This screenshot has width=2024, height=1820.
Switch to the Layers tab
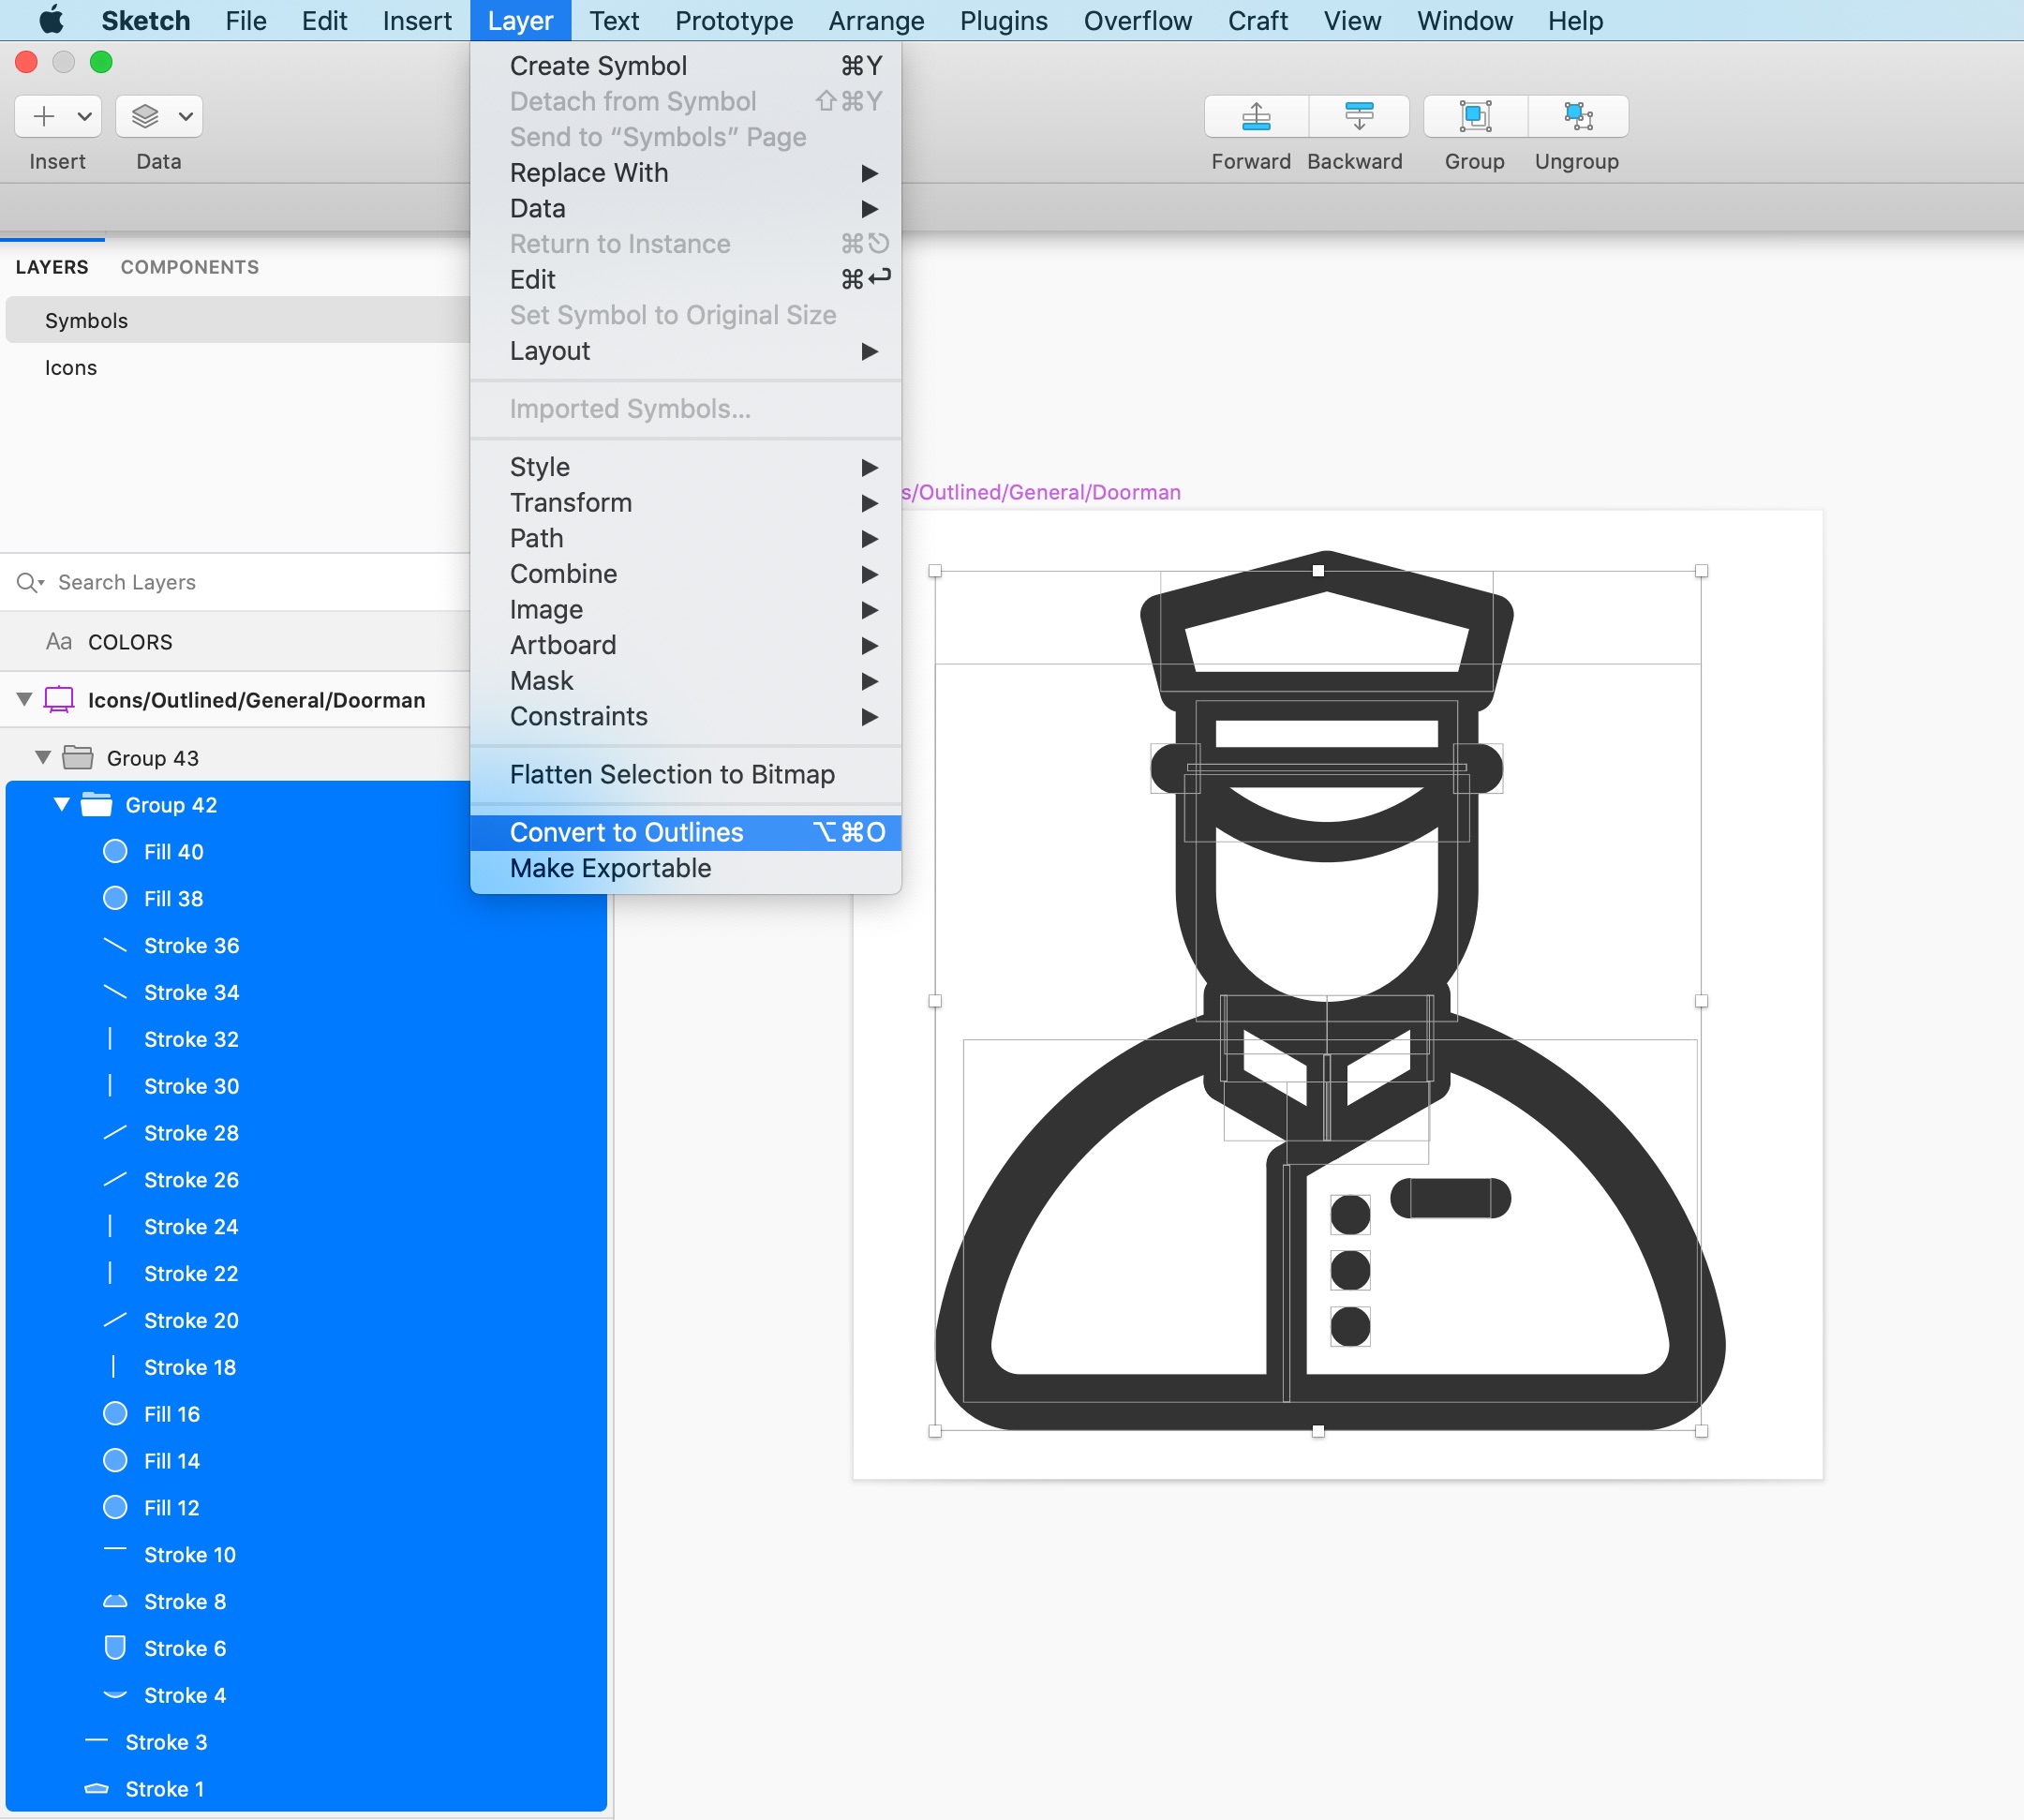[x=52, y=267]
